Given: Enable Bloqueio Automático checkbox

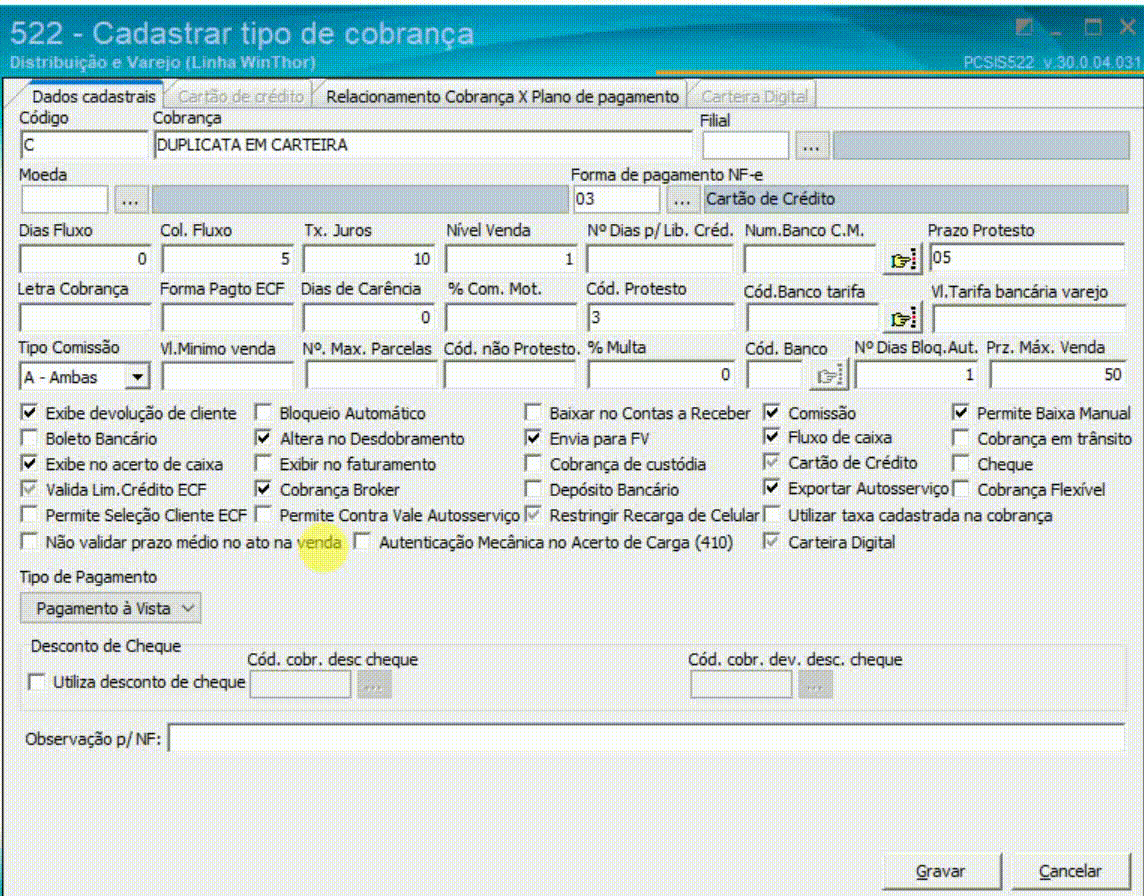Looking at the screenshot, I should coord(263,413).
